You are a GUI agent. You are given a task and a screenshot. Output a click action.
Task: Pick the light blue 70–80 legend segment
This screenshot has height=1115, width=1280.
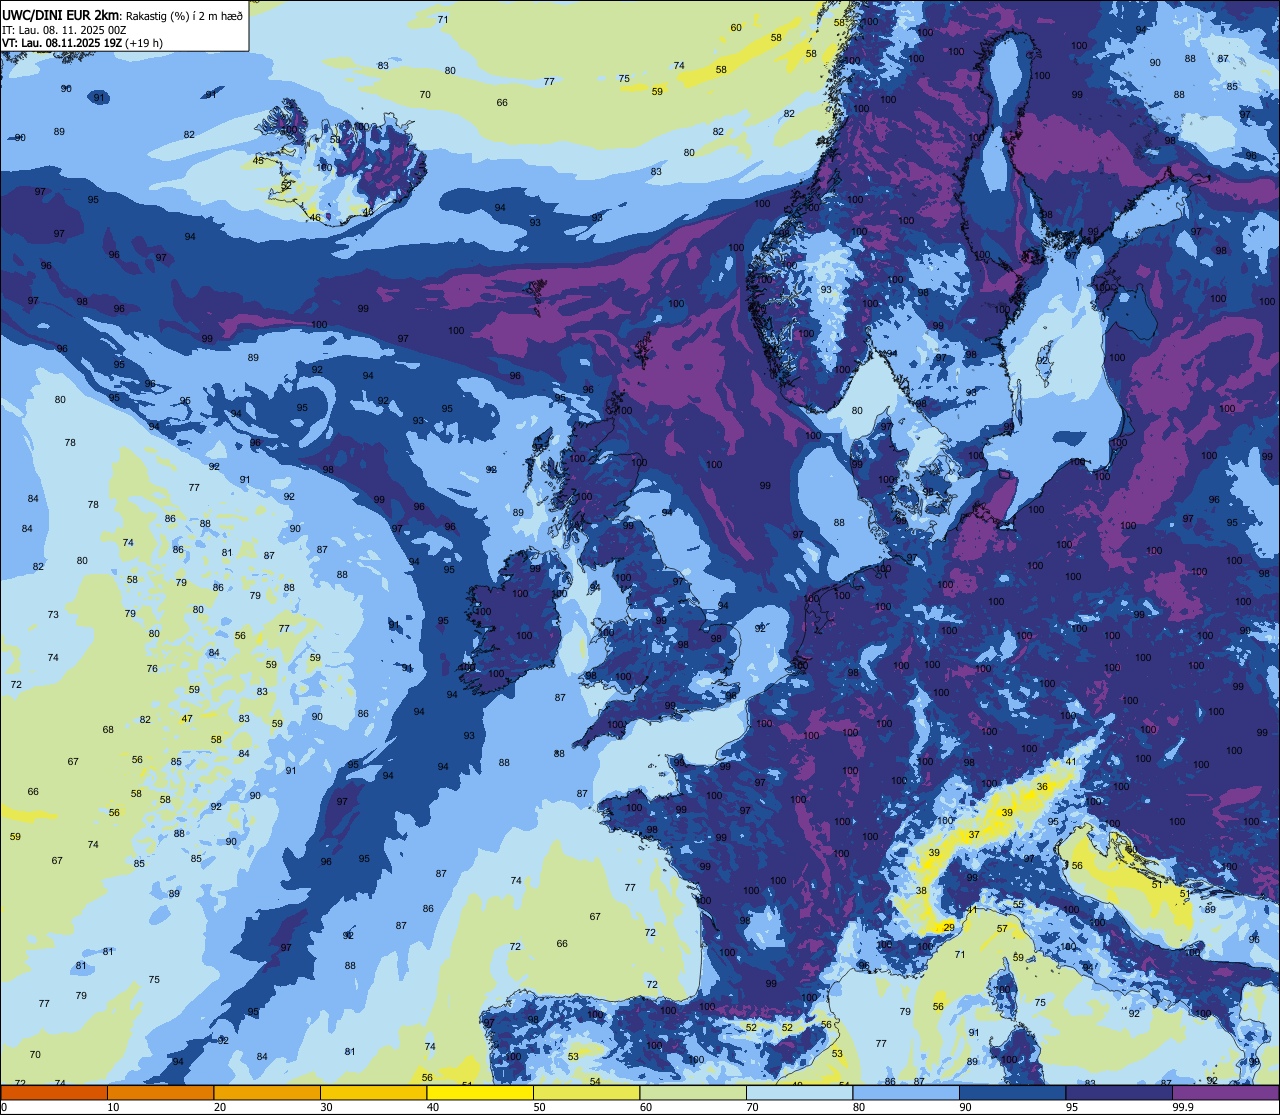pos(799,1092)
